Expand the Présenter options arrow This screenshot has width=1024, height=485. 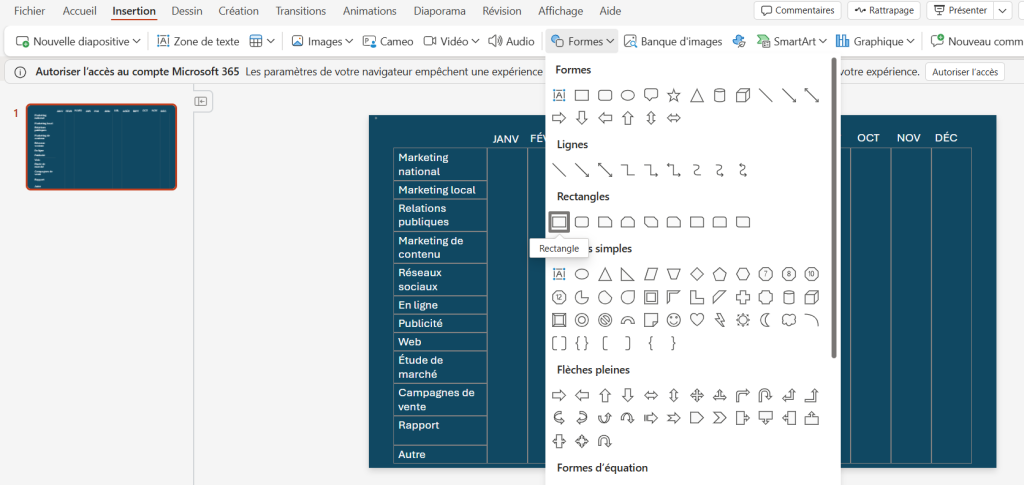(x=1002, y=10)
